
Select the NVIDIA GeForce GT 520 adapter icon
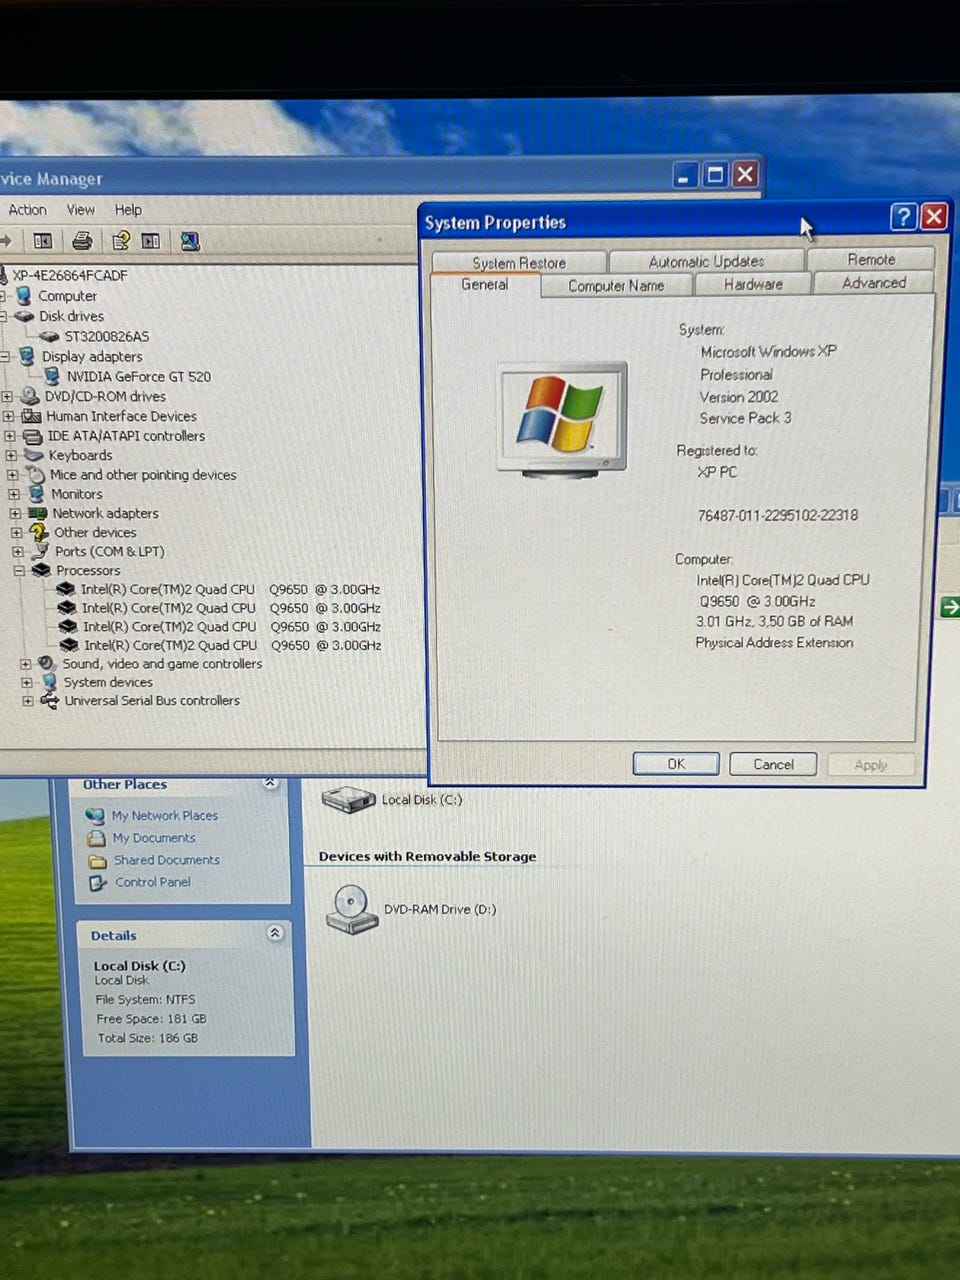point(52,376)
